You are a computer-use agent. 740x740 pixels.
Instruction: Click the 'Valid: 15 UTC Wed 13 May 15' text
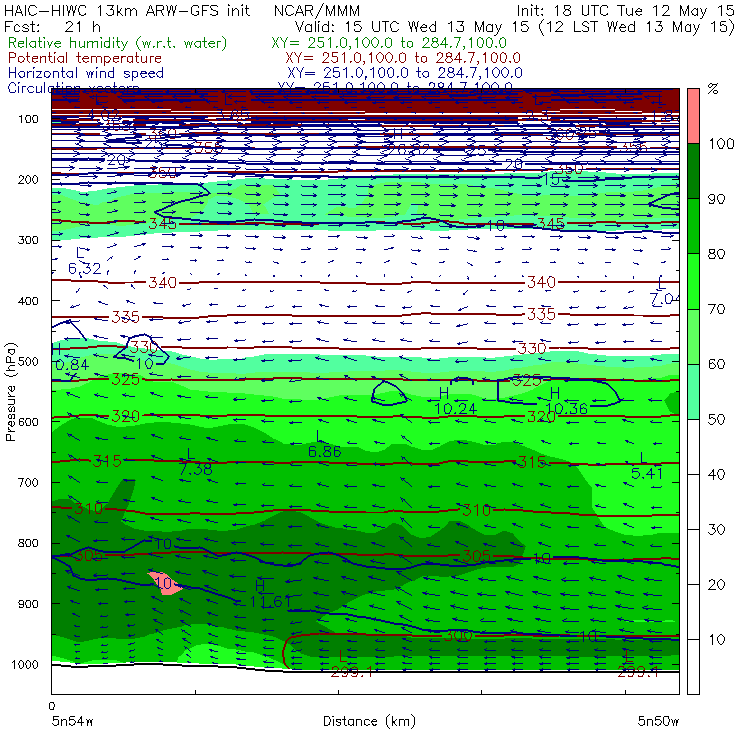414,27
